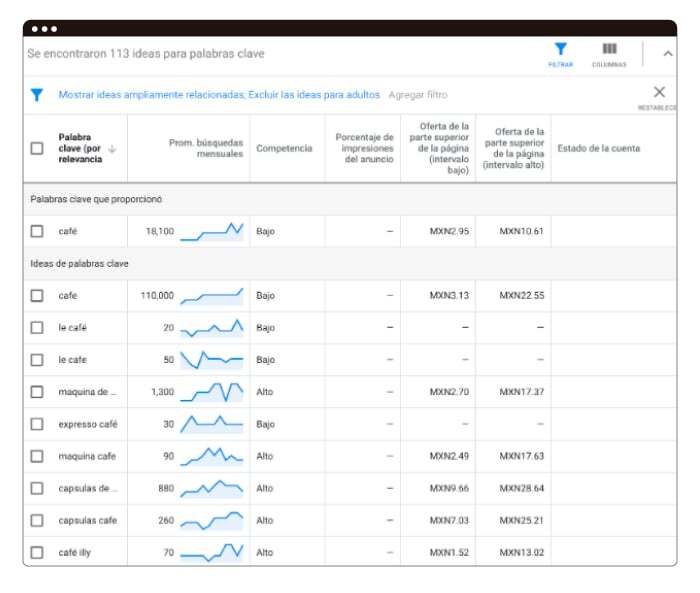Click the 'MXN25.21' bid value
700x593 pixels.
click(x=521, y=520)
